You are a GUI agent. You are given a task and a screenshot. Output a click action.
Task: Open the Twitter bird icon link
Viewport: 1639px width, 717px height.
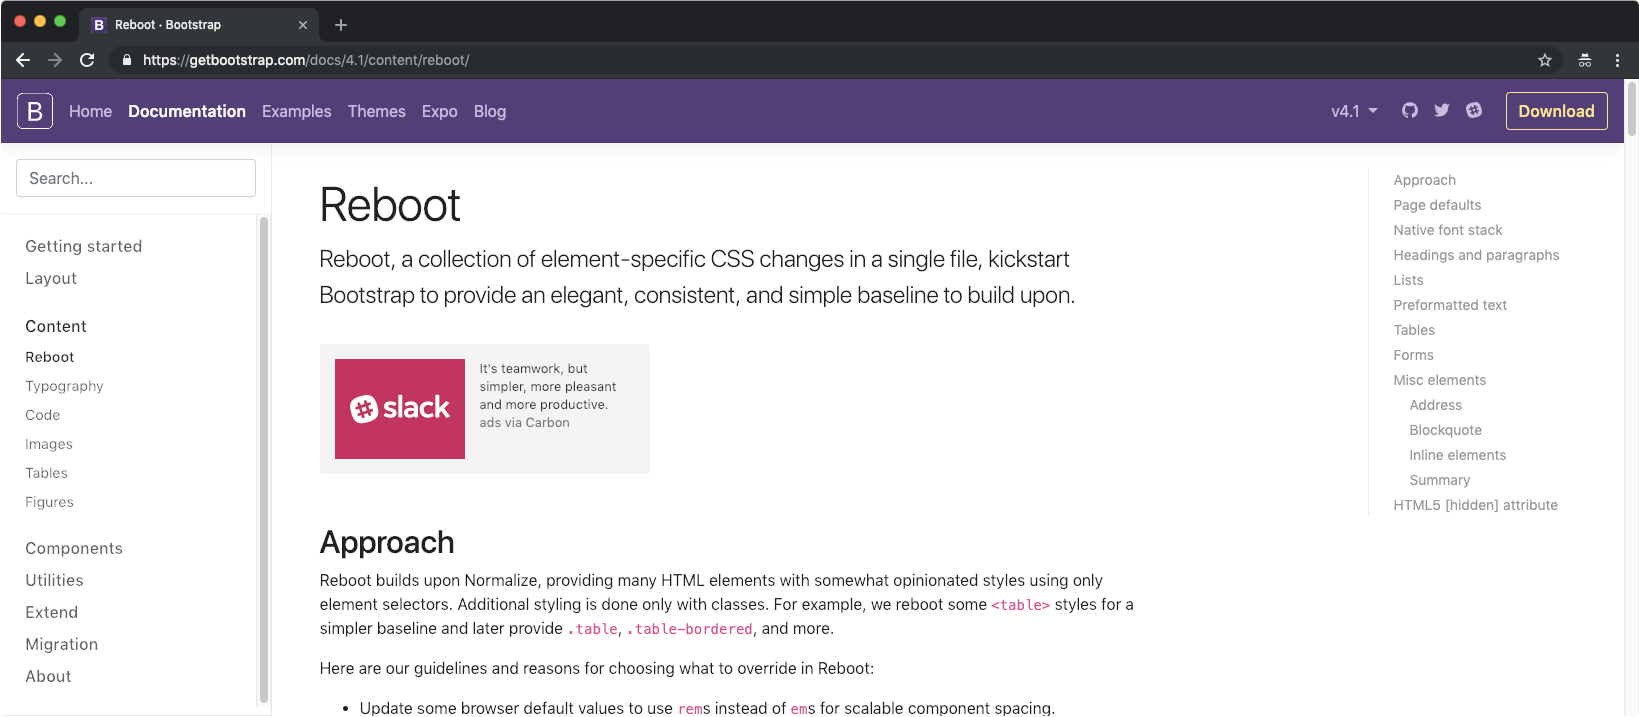[1442, 110]
